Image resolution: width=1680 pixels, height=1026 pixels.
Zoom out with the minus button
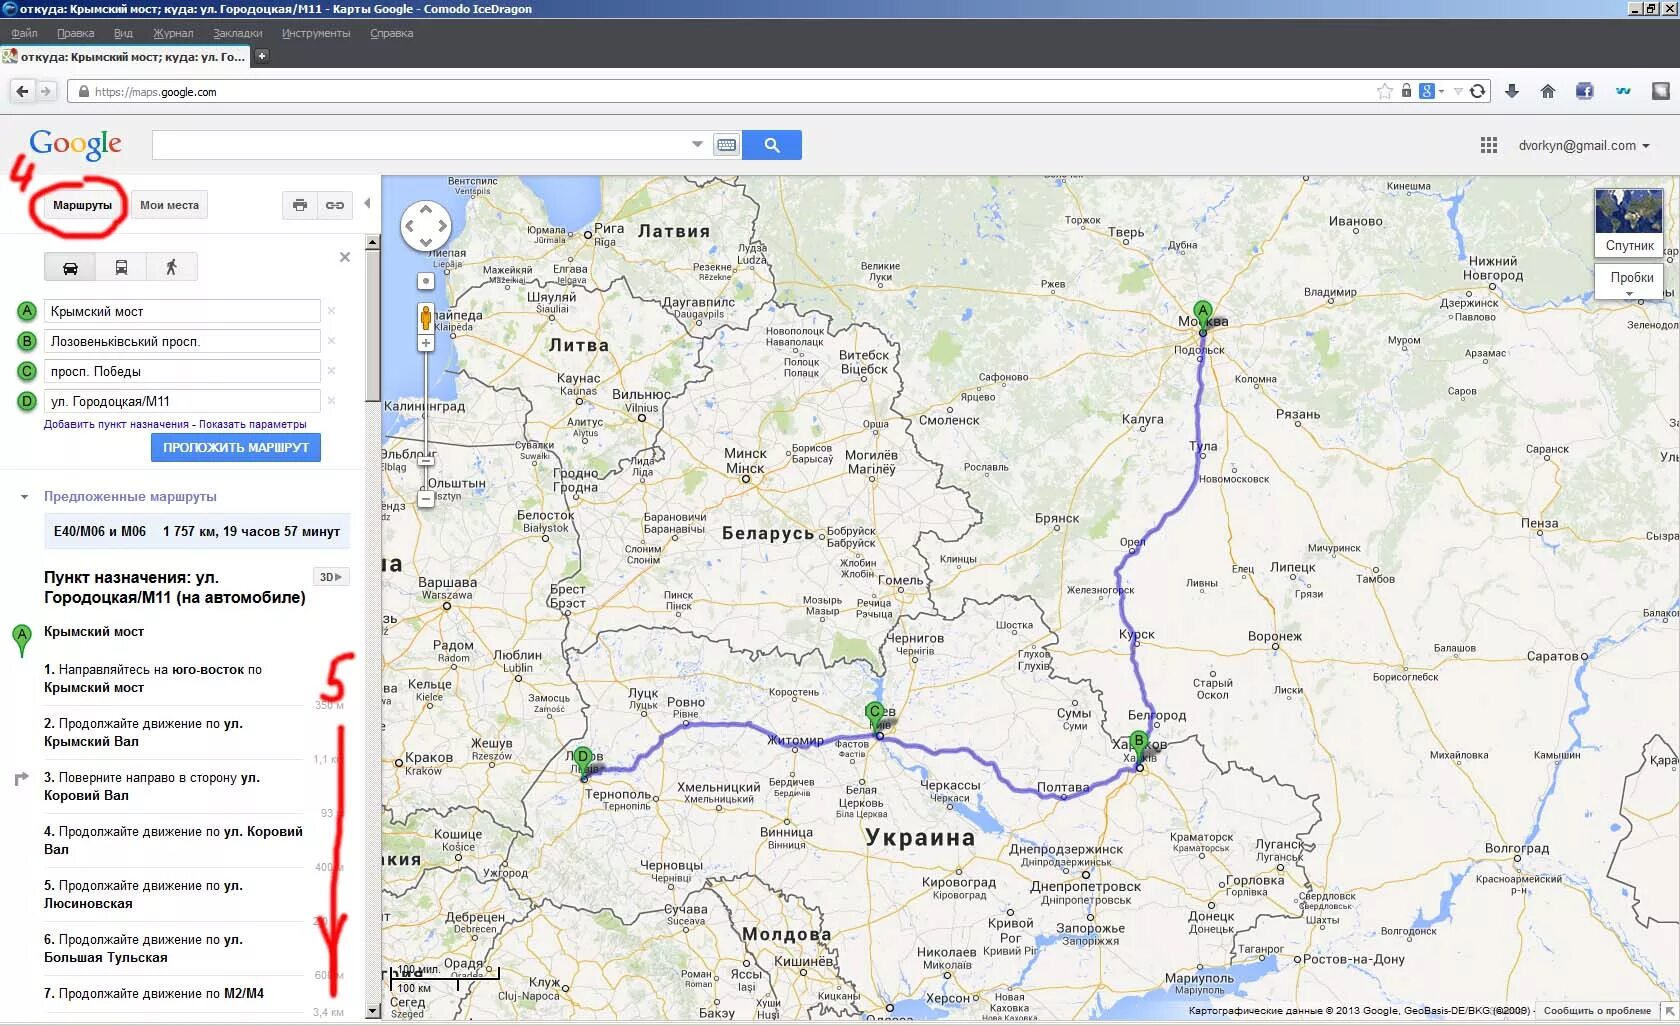[x=426, y=498]
